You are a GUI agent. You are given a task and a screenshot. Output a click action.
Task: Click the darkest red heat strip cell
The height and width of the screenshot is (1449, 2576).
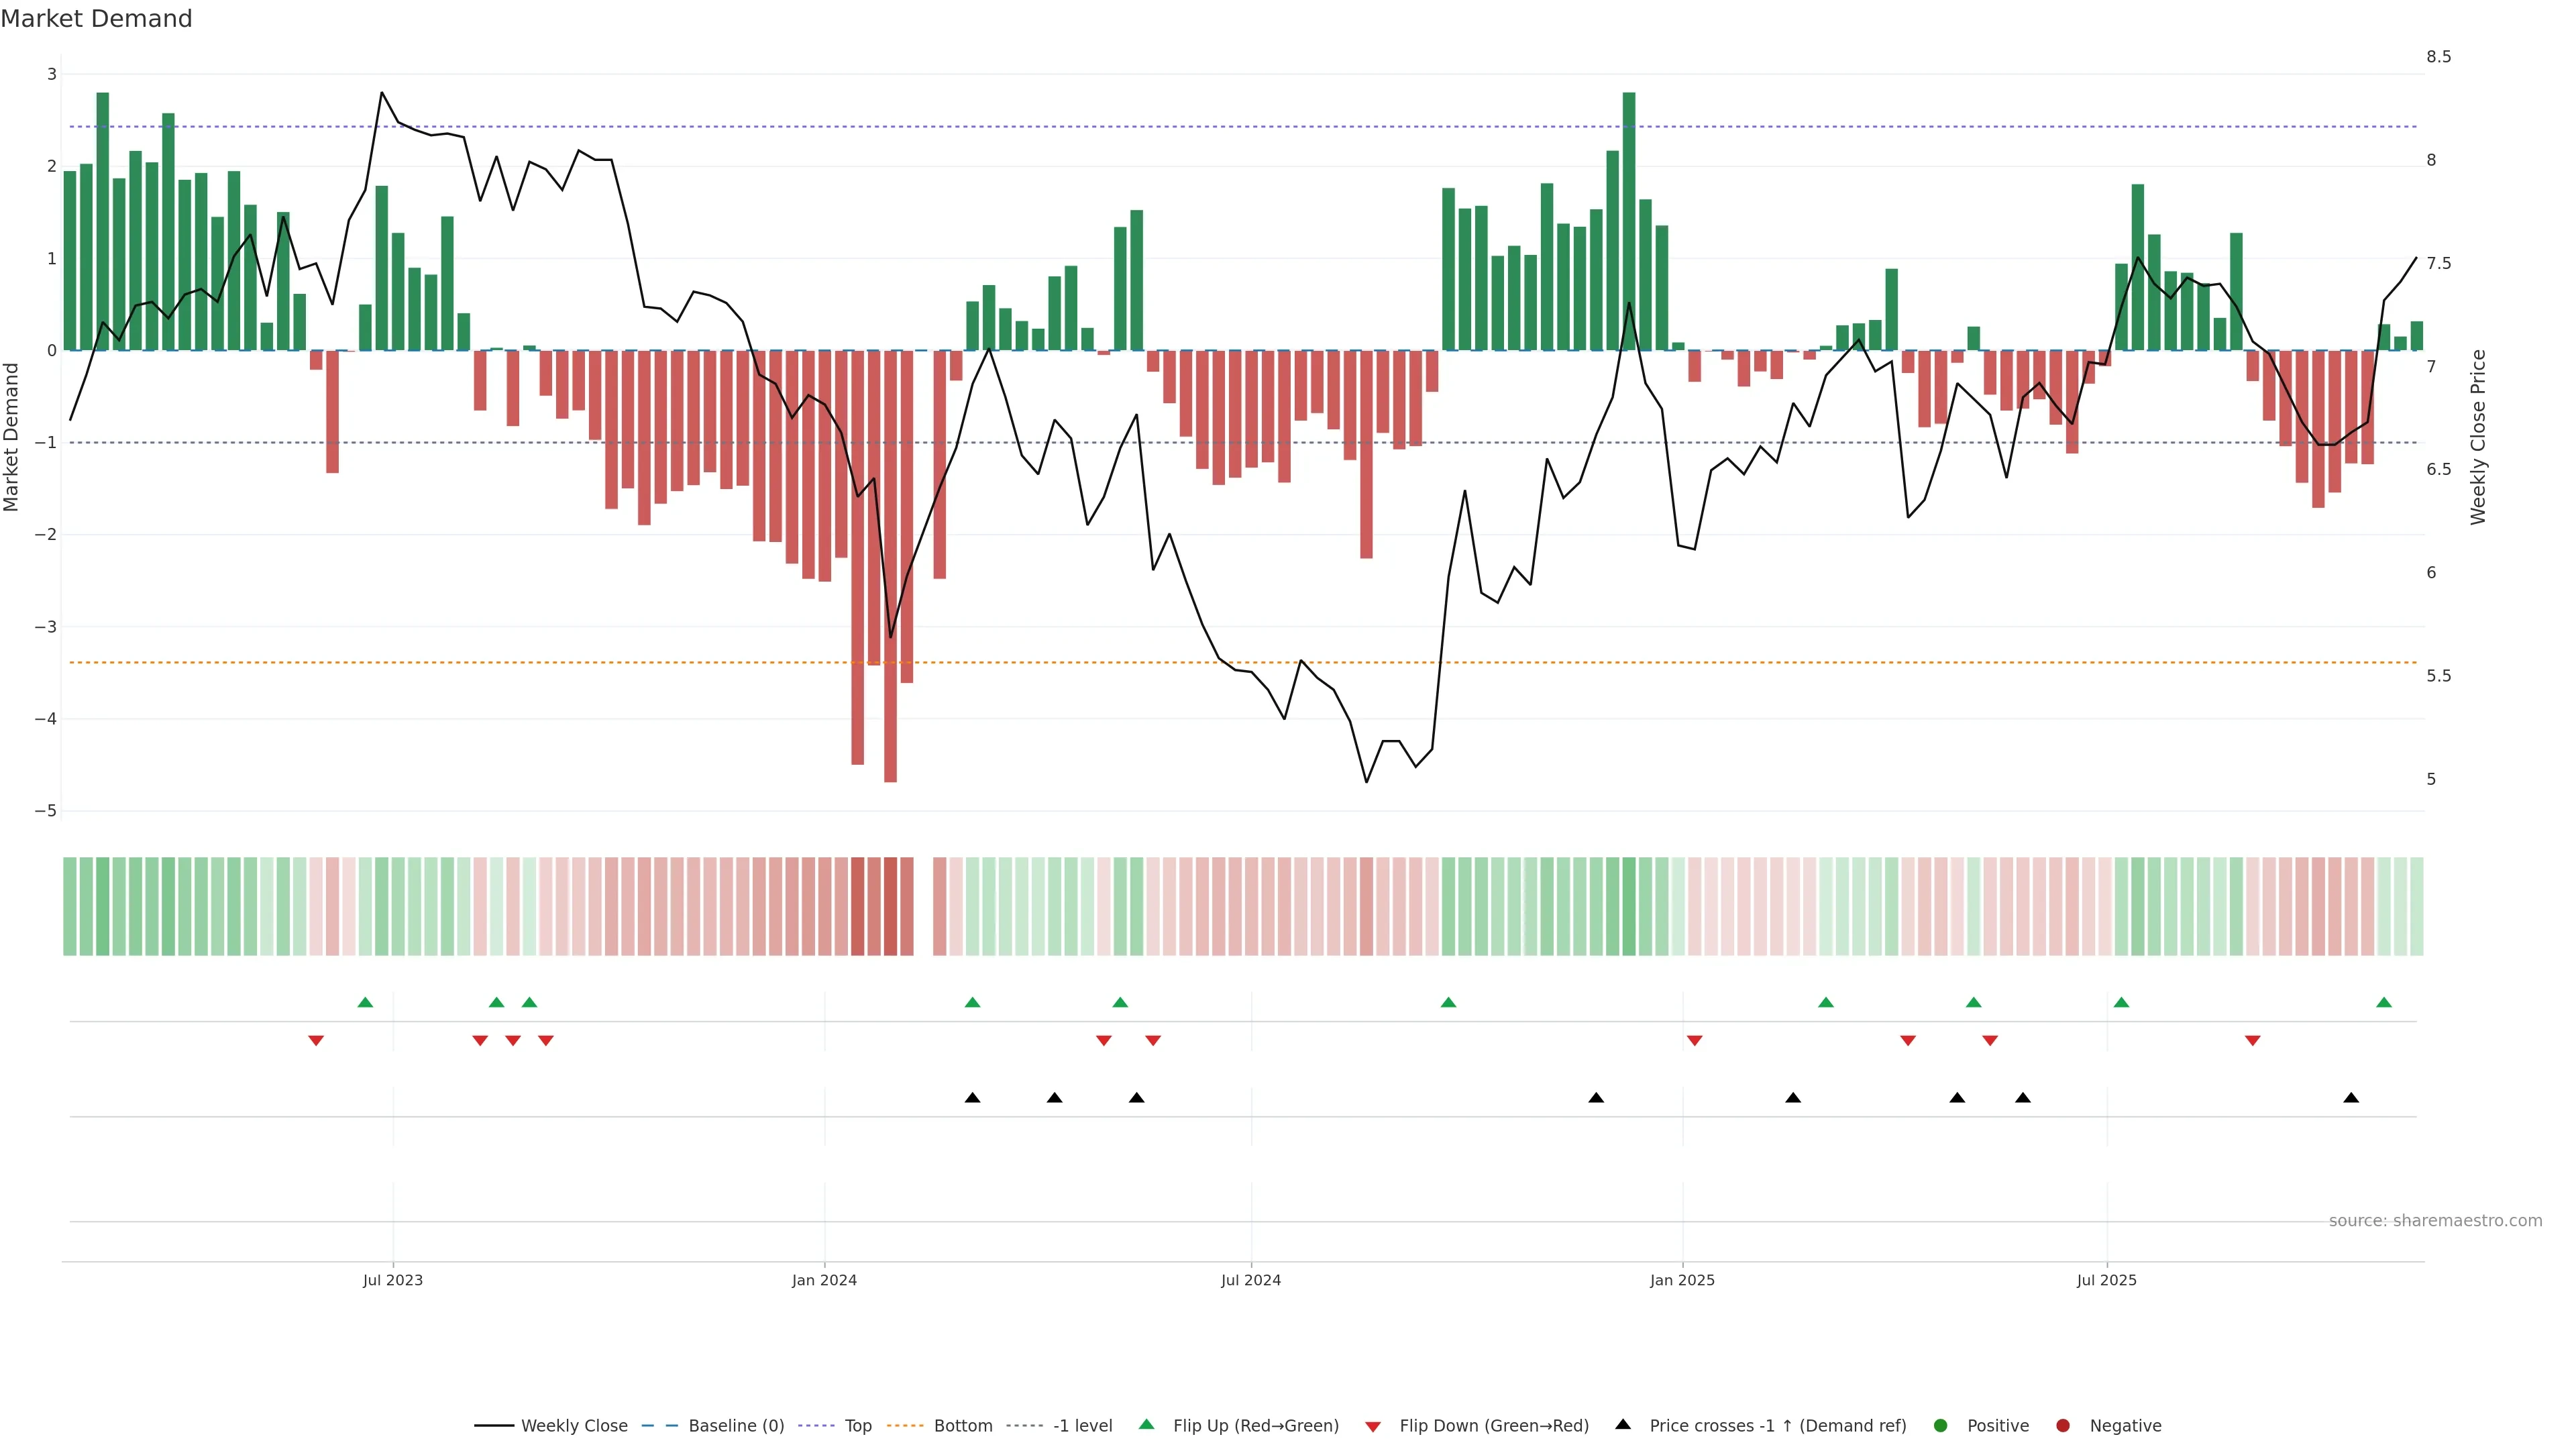(x=890, y=906)
